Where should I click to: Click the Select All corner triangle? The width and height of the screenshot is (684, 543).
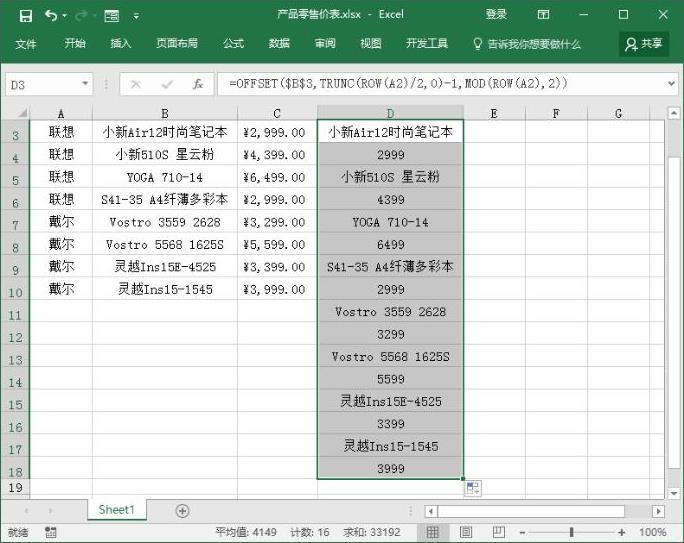pyautogui.click(x=22, y=113)
